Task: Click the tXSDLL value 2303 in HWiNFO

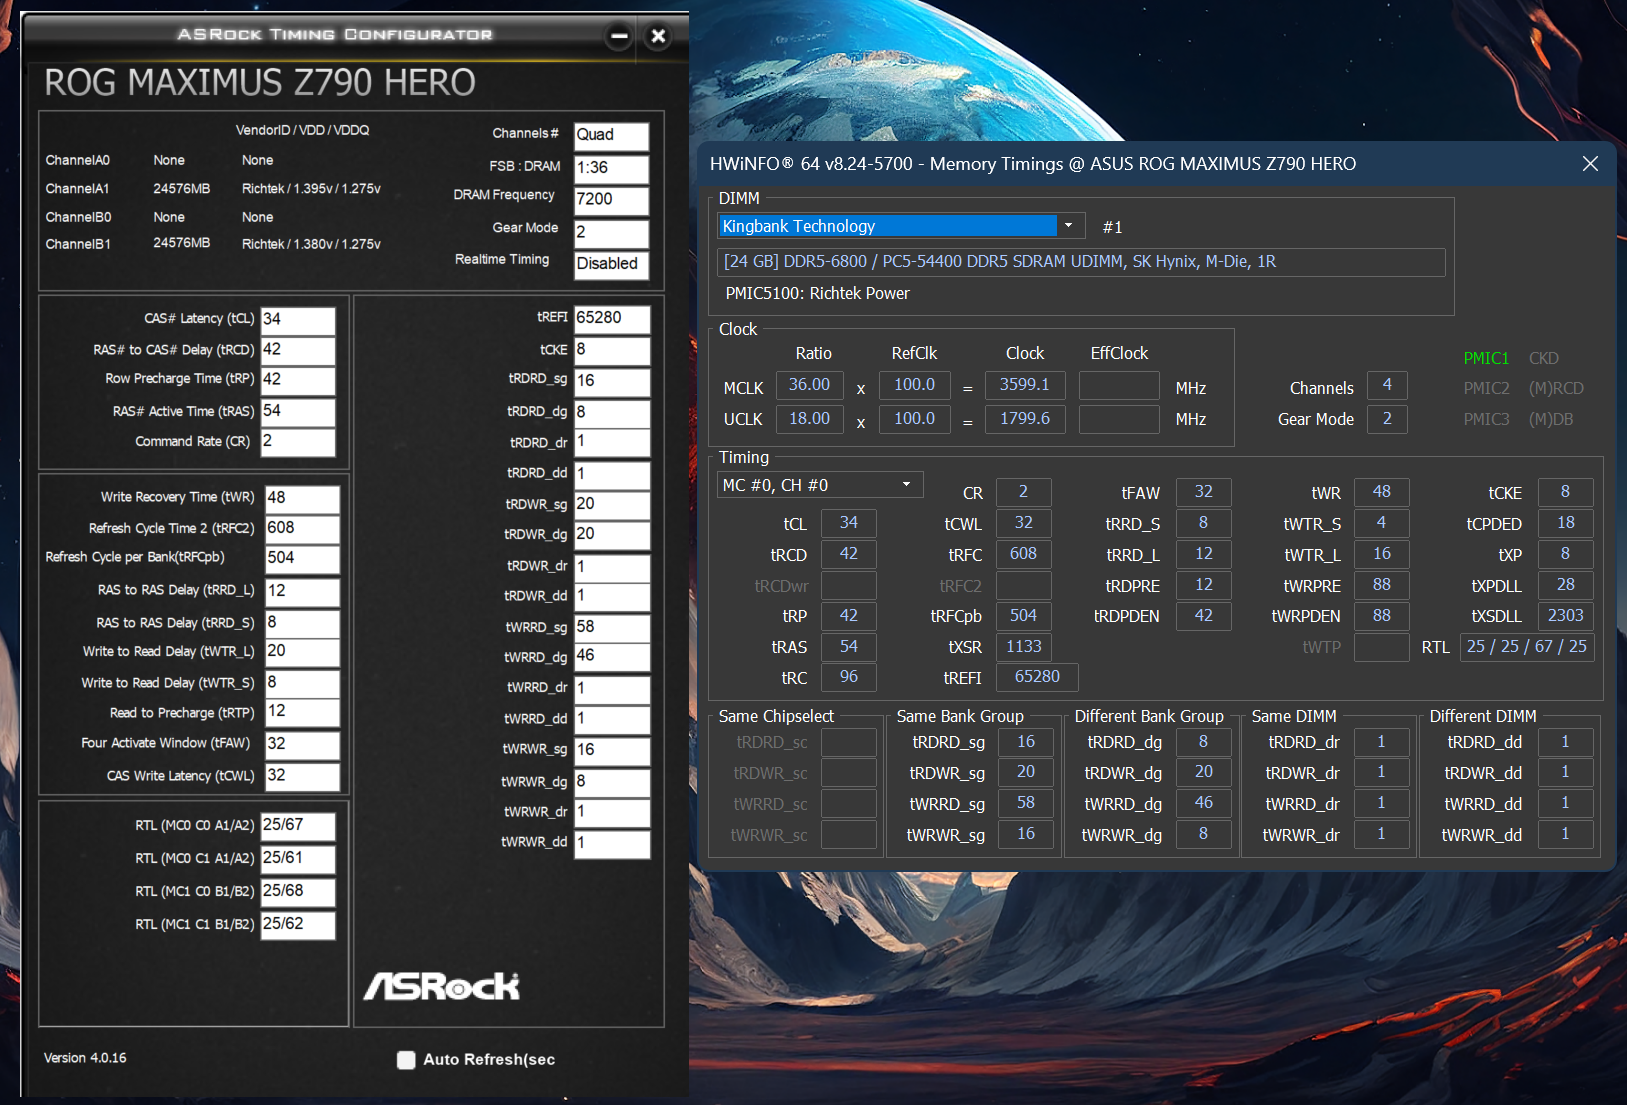Action: 1565,616
